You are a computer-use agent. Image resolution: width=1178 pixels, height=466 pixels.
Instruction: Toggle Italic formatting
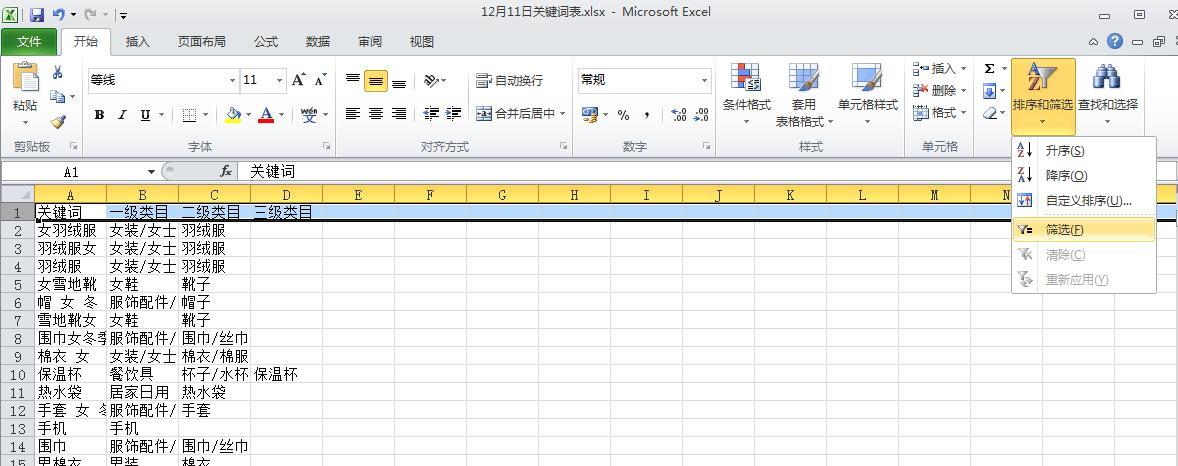pos(122,115)
